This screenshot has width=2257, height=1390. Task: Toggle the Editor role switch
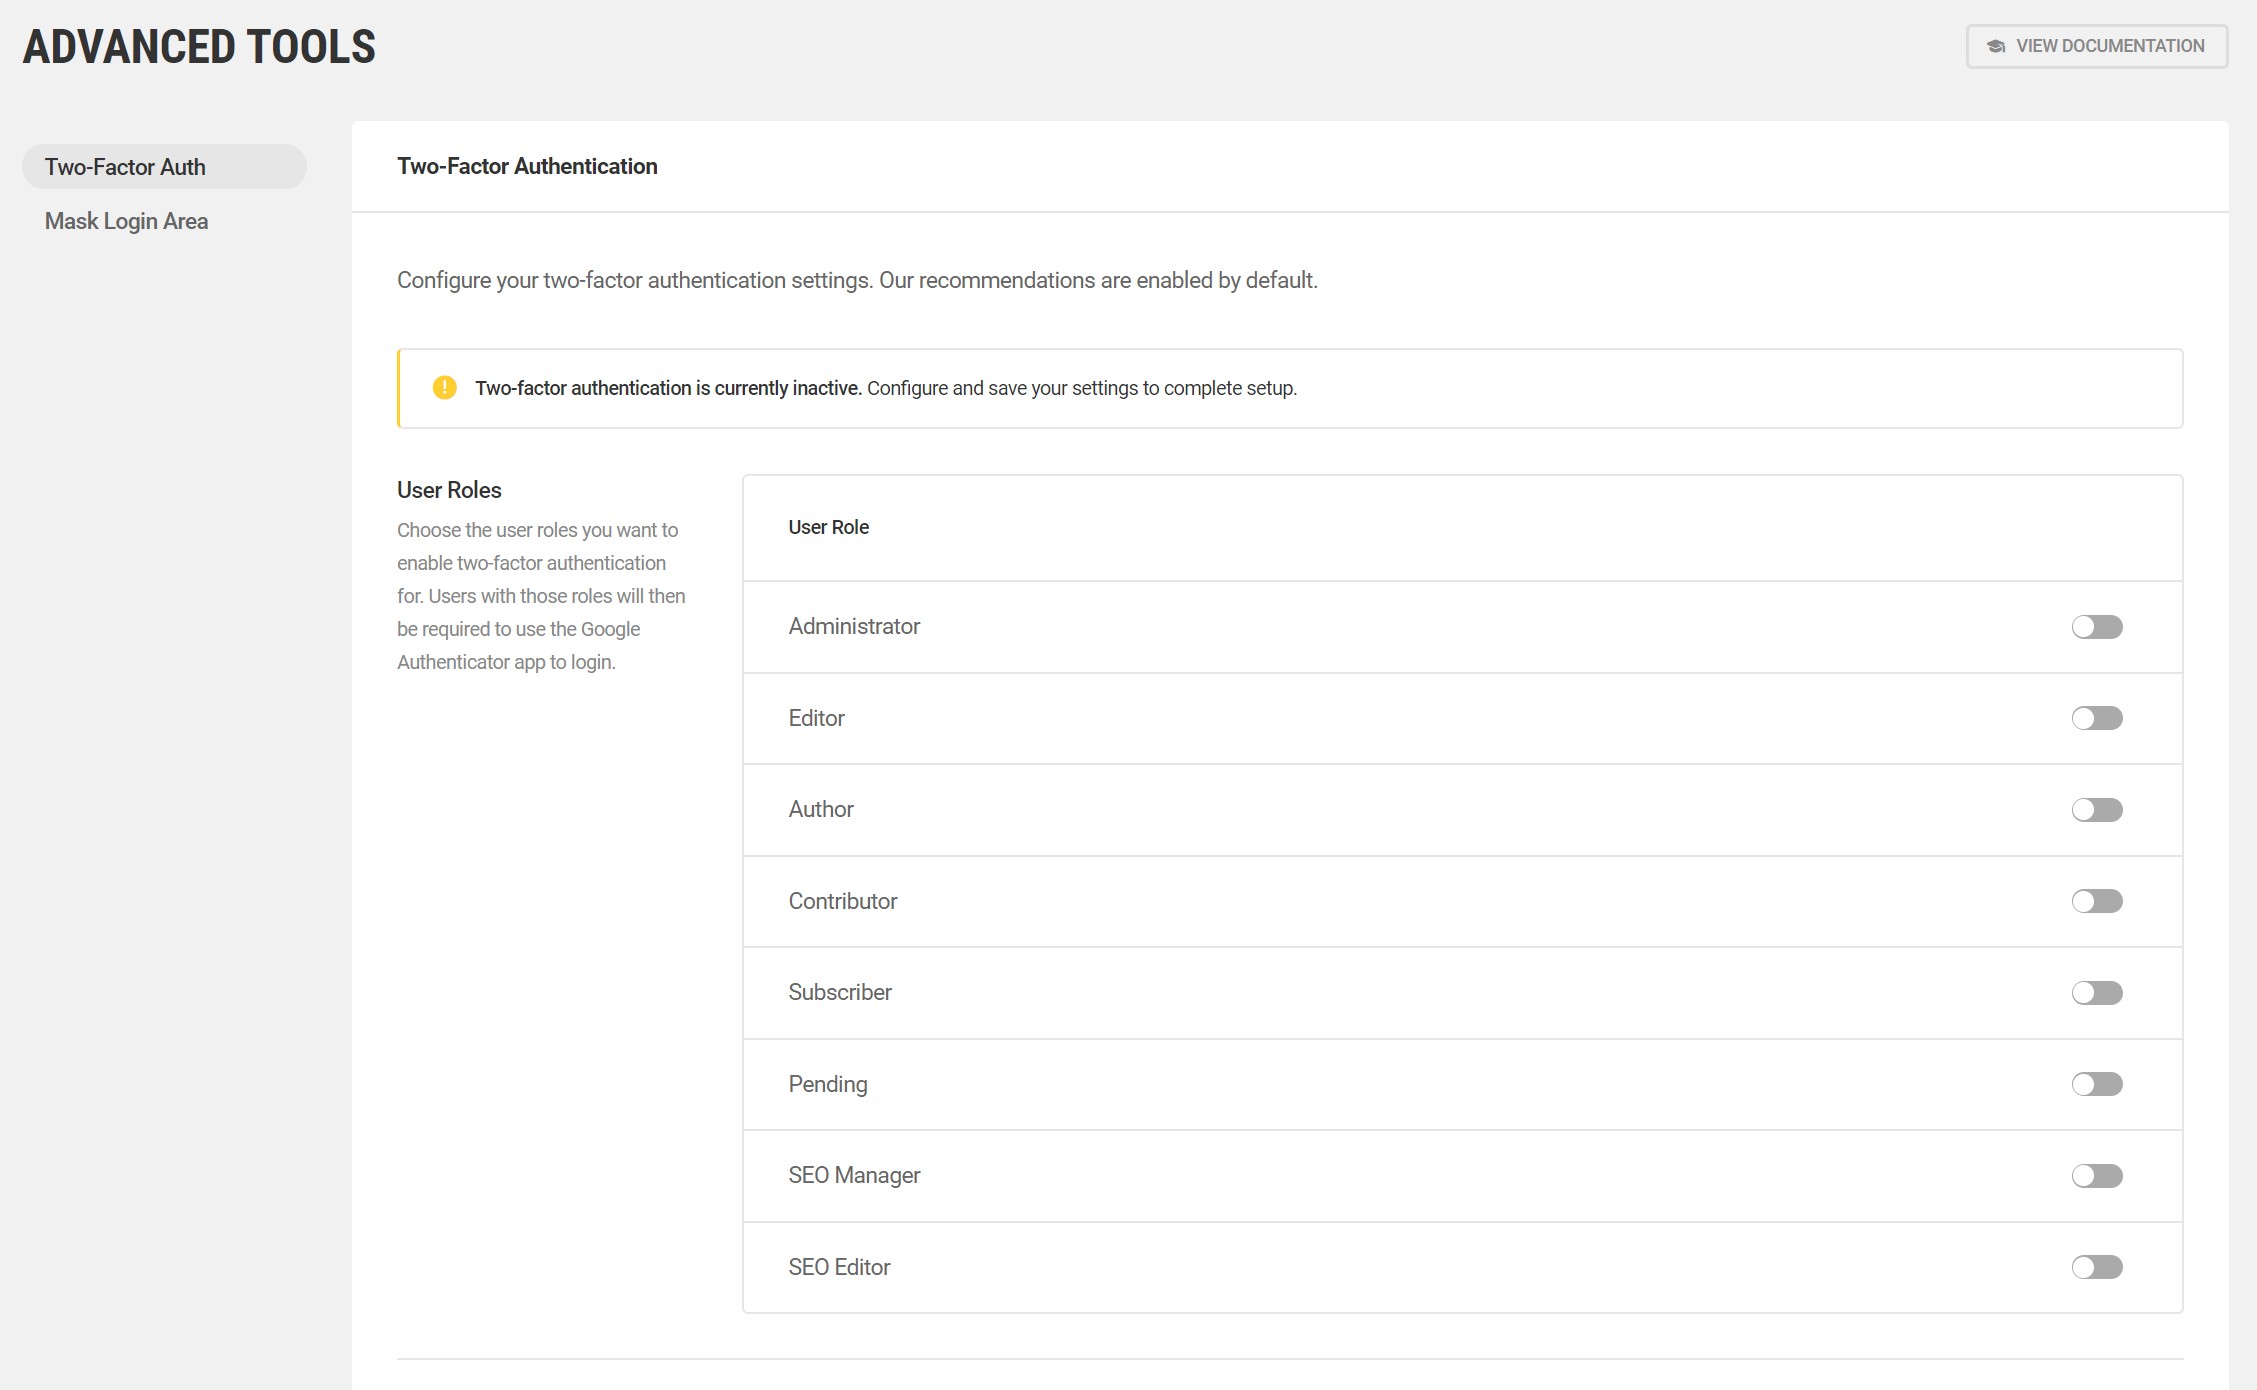pos(2096,718)
